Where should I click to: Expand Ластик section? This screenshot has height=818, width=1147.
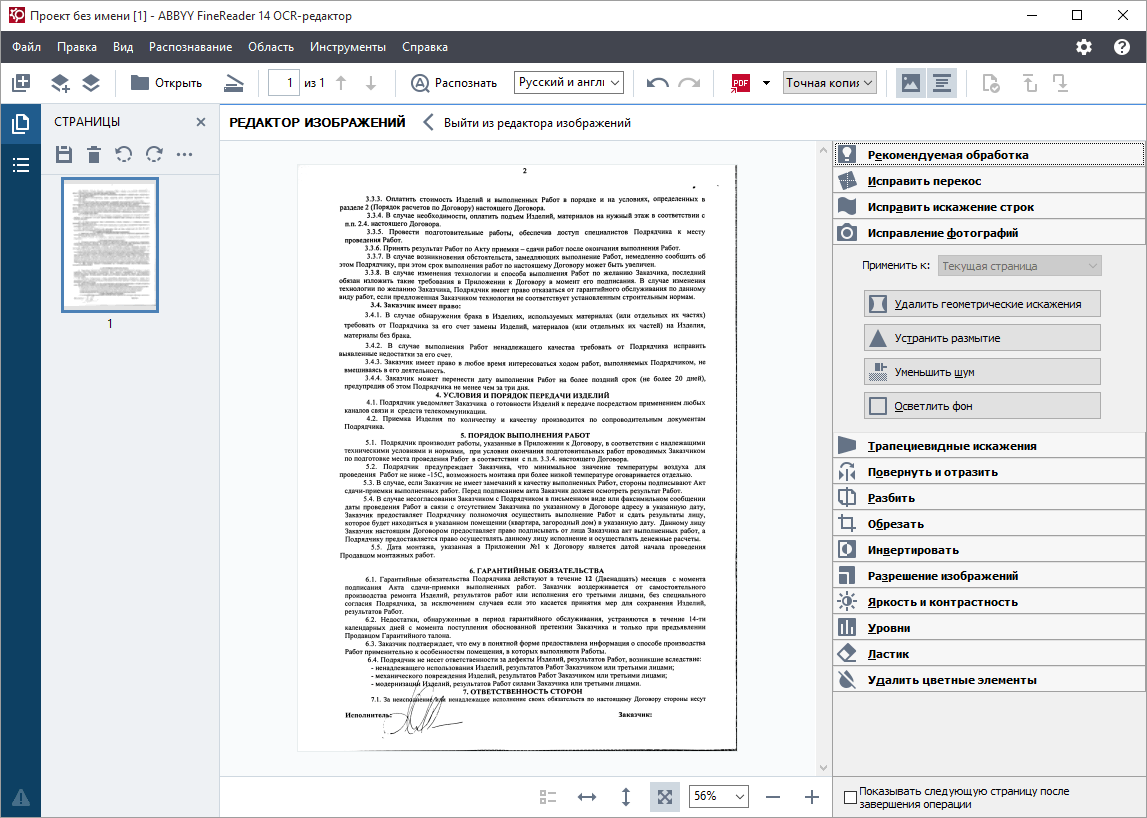pos(989,654)
